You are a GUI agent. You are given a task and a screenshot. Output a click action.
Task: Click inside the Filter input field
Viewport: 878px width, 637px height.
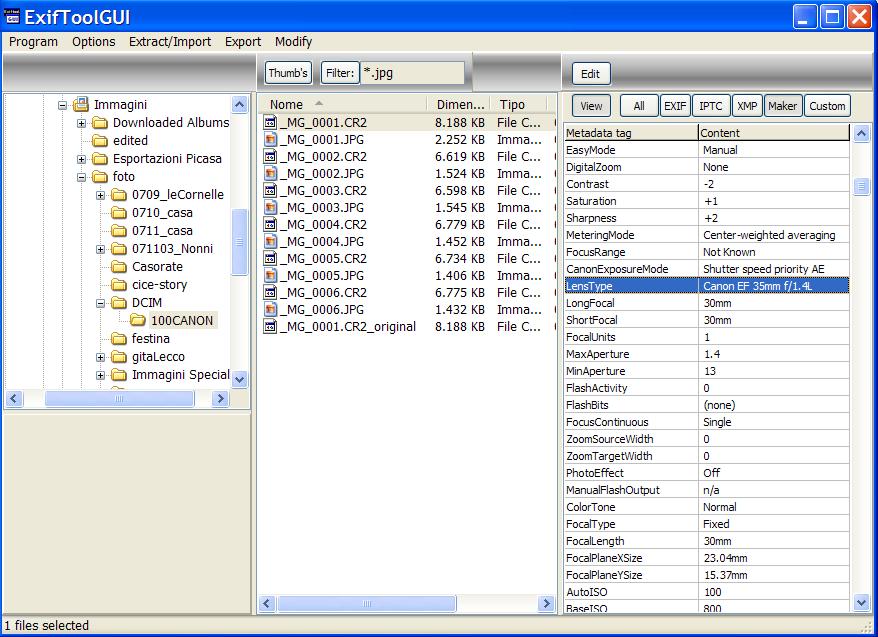pos(410,72)
